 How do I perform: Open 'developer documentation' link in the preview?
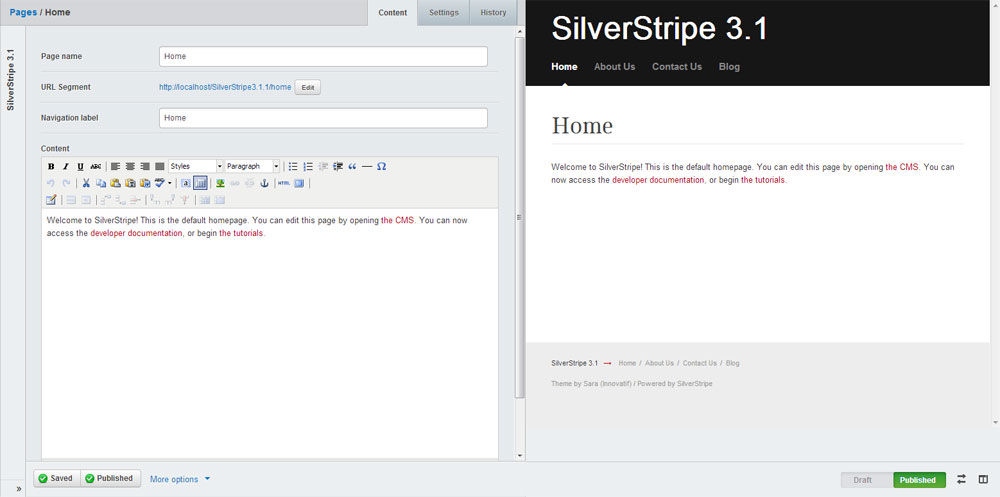(x=658, y=180)
